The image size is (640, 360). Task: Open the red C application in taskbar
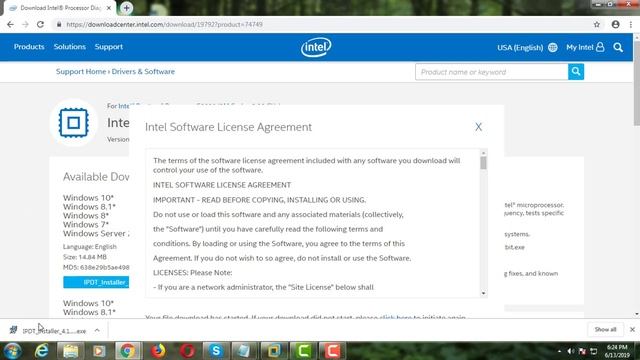tap(332, 351)
